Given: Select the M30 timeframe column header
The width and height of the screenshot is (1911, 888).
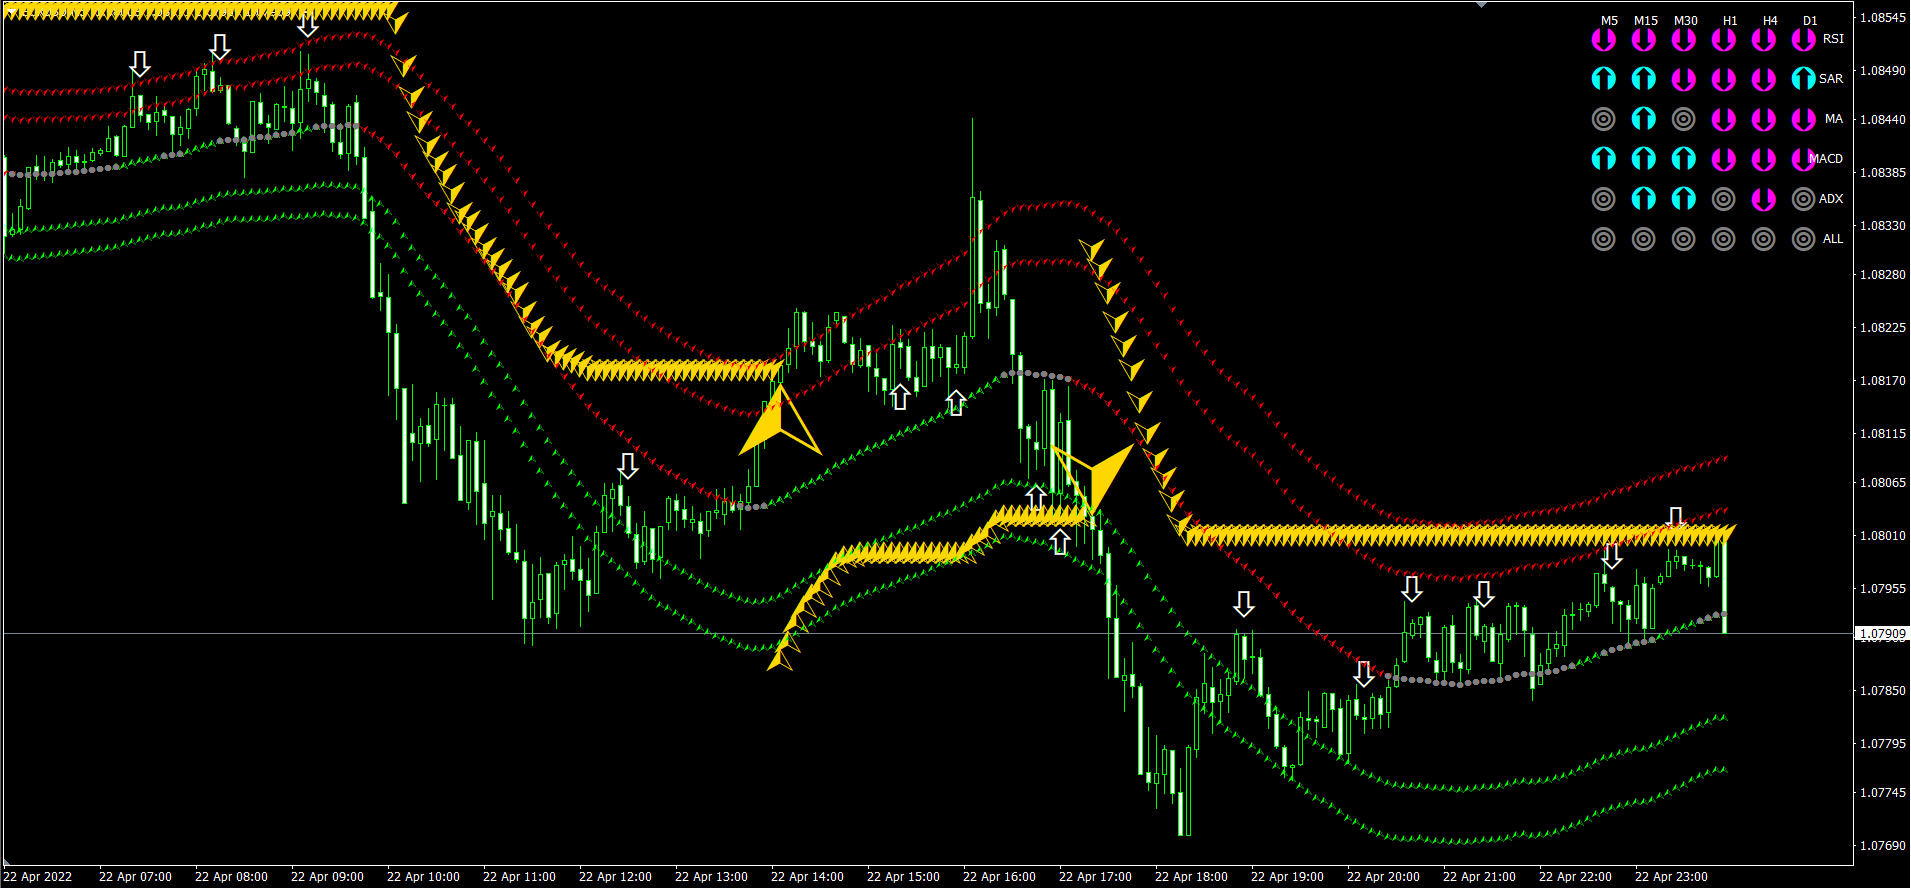Looking at the screenshot, I should tap(1686, 20).
